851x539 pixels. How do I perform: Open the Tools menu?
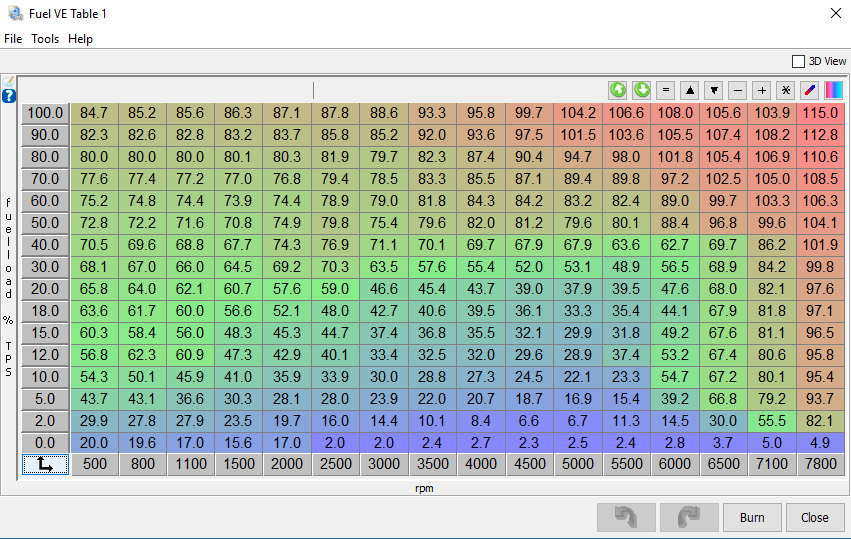pyautogui.click(x=45, y=39)
